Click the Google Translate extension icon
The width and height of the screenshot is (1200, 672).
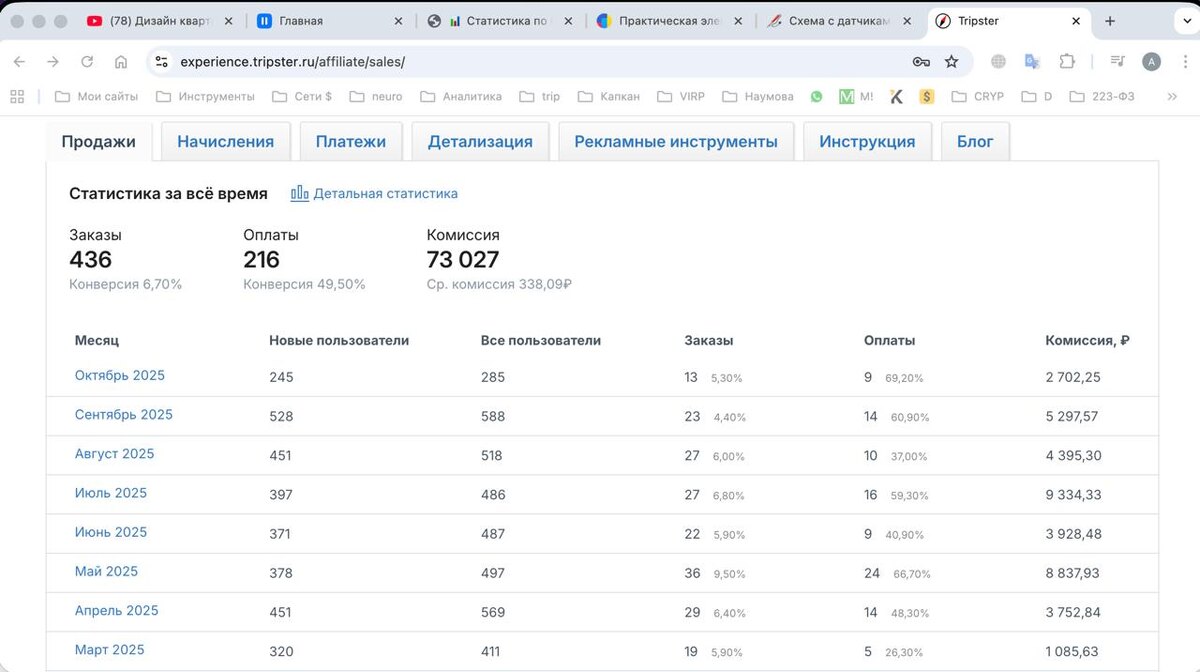[x=1032, y=62]
